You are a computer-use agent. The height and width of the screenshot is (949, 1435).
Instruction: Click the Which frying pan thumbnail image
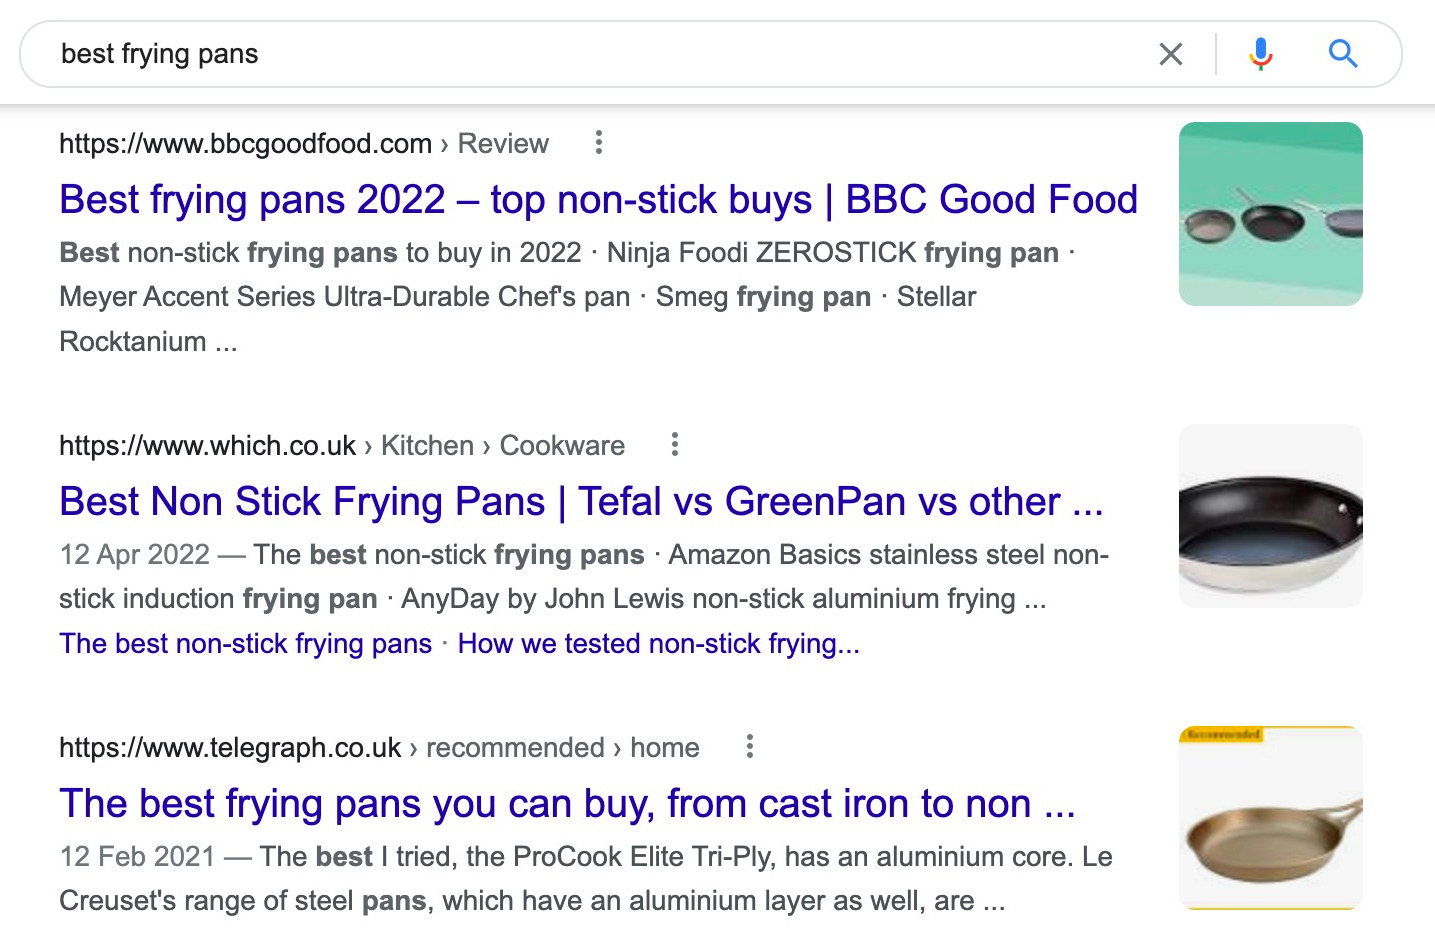click(x=1270, y=515)
